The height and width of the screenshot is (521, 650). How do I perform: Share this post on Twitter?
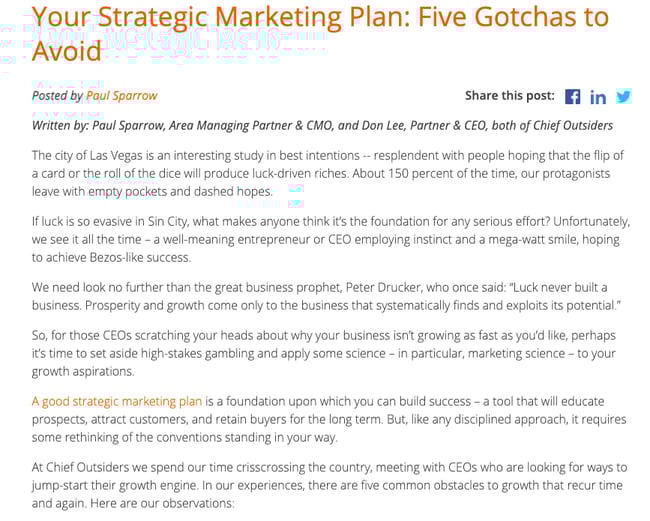(623, 97)
